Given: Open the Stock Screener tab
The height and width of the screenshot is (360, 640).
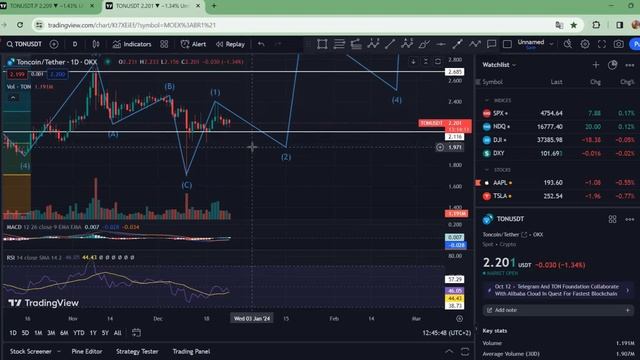Looking at the screenshot, I should tap(31, 351).
